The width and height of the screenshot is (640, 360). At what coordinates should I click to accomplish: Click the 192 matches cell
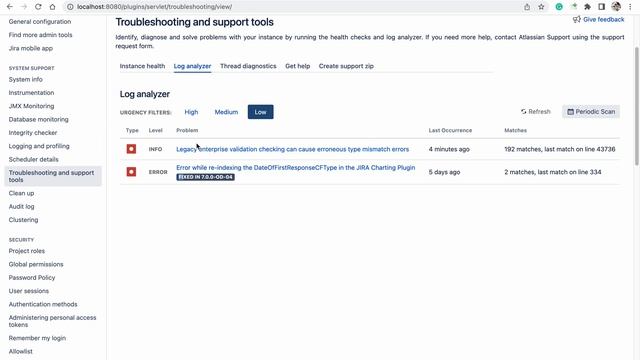(560, 149)
